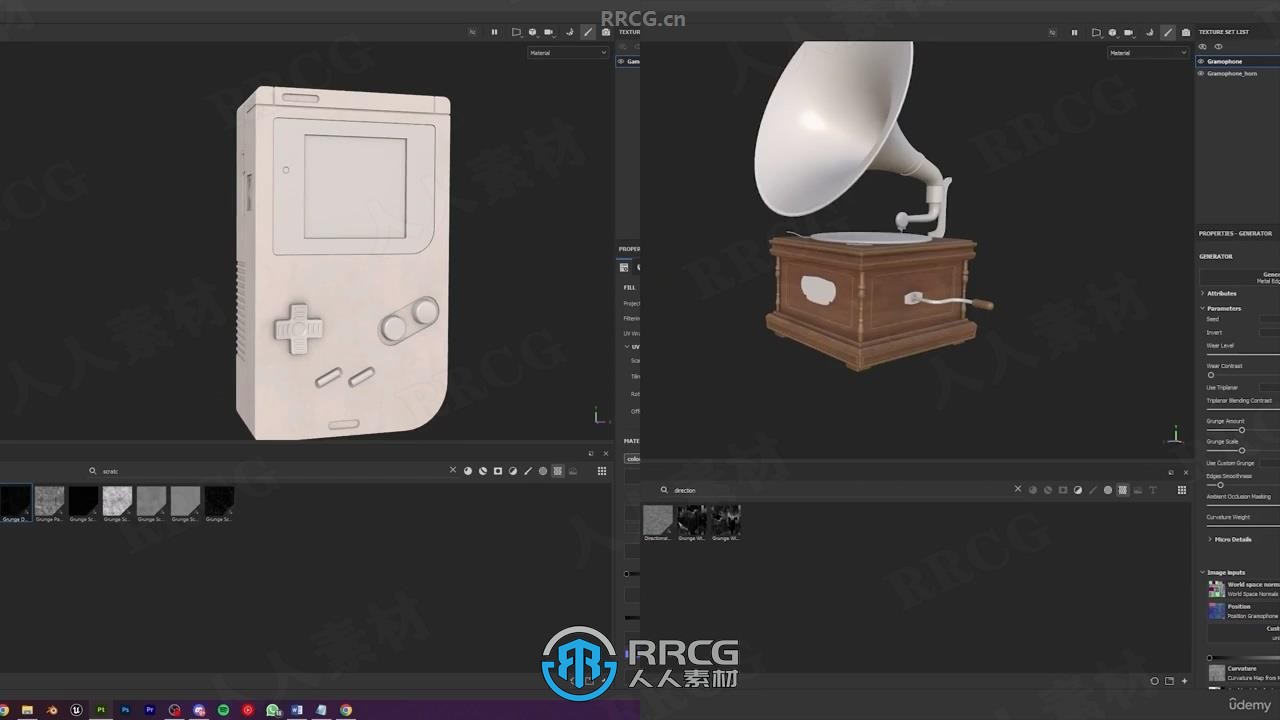This screenshot has height=720, width=1280.
Task: Filter Game Boy shelf by textures icon
Action: (558, 470)
